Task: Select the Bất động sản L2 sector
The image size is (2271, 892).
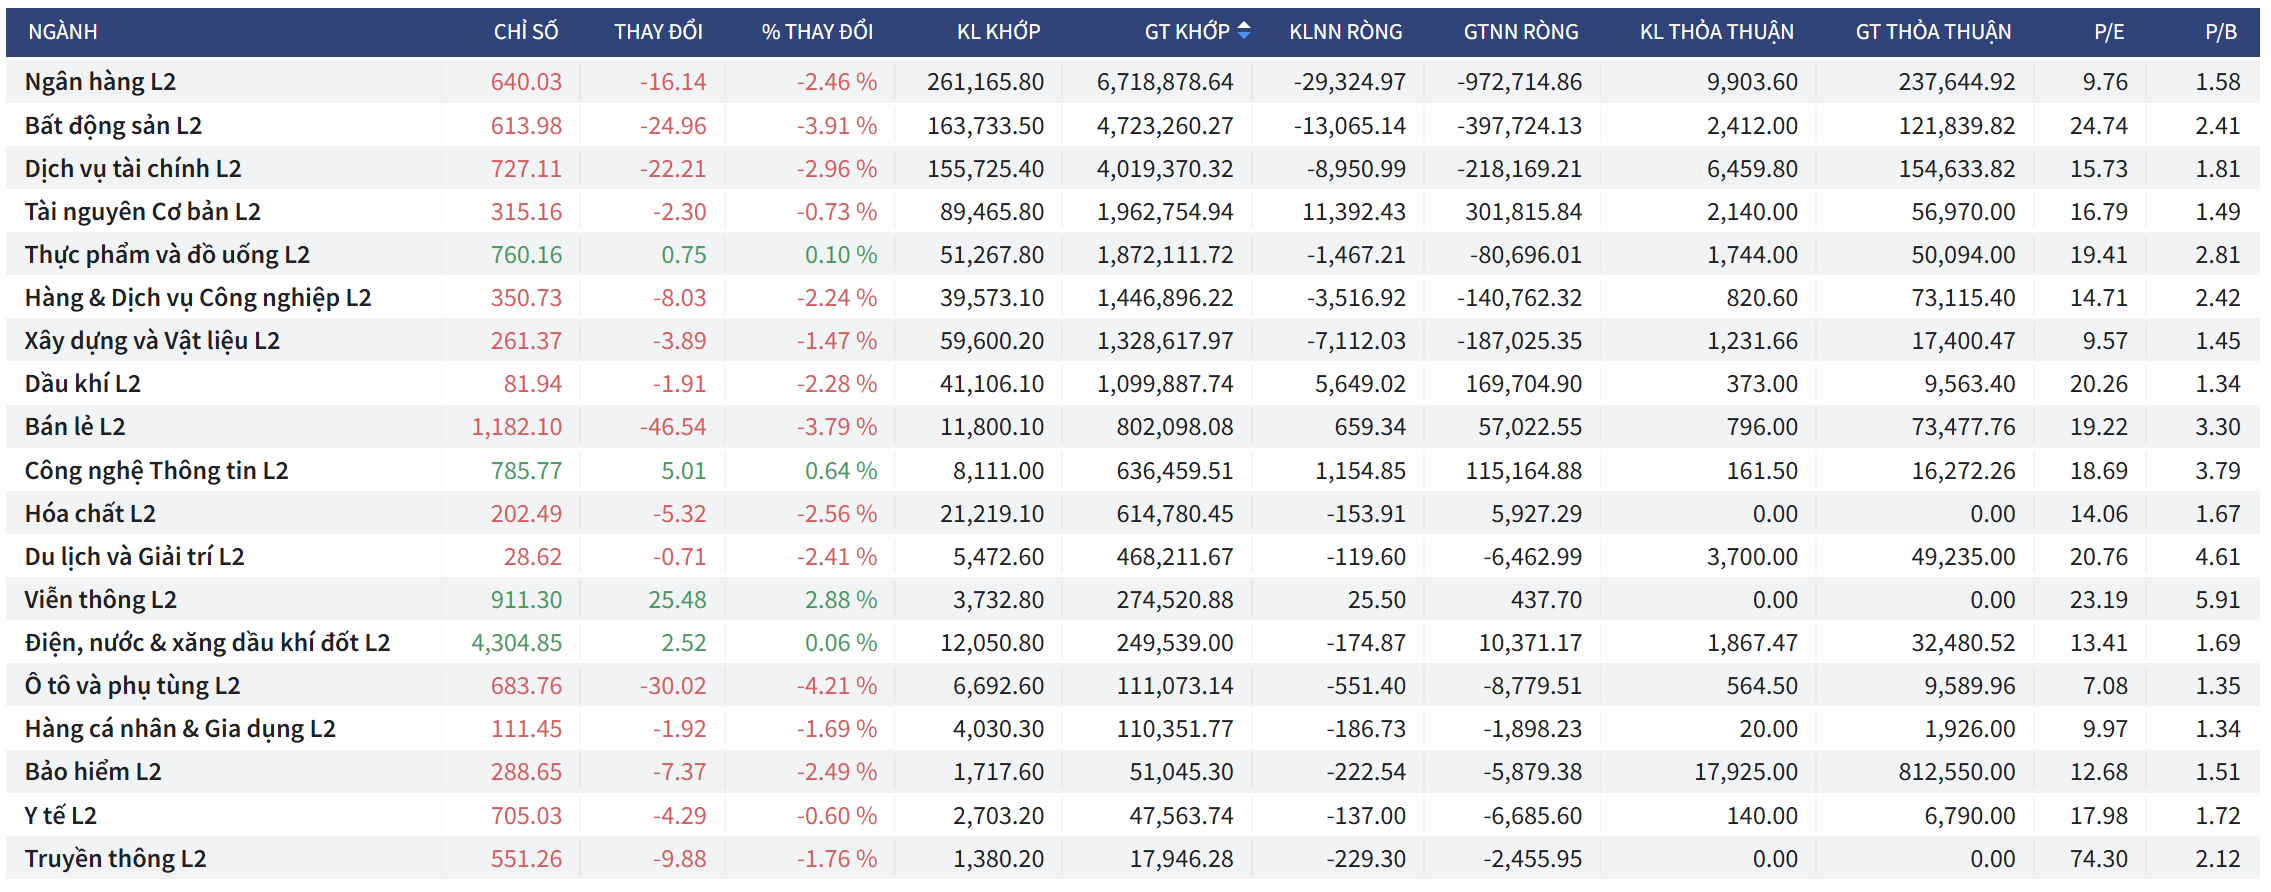Action: click(x=114, y=126)
